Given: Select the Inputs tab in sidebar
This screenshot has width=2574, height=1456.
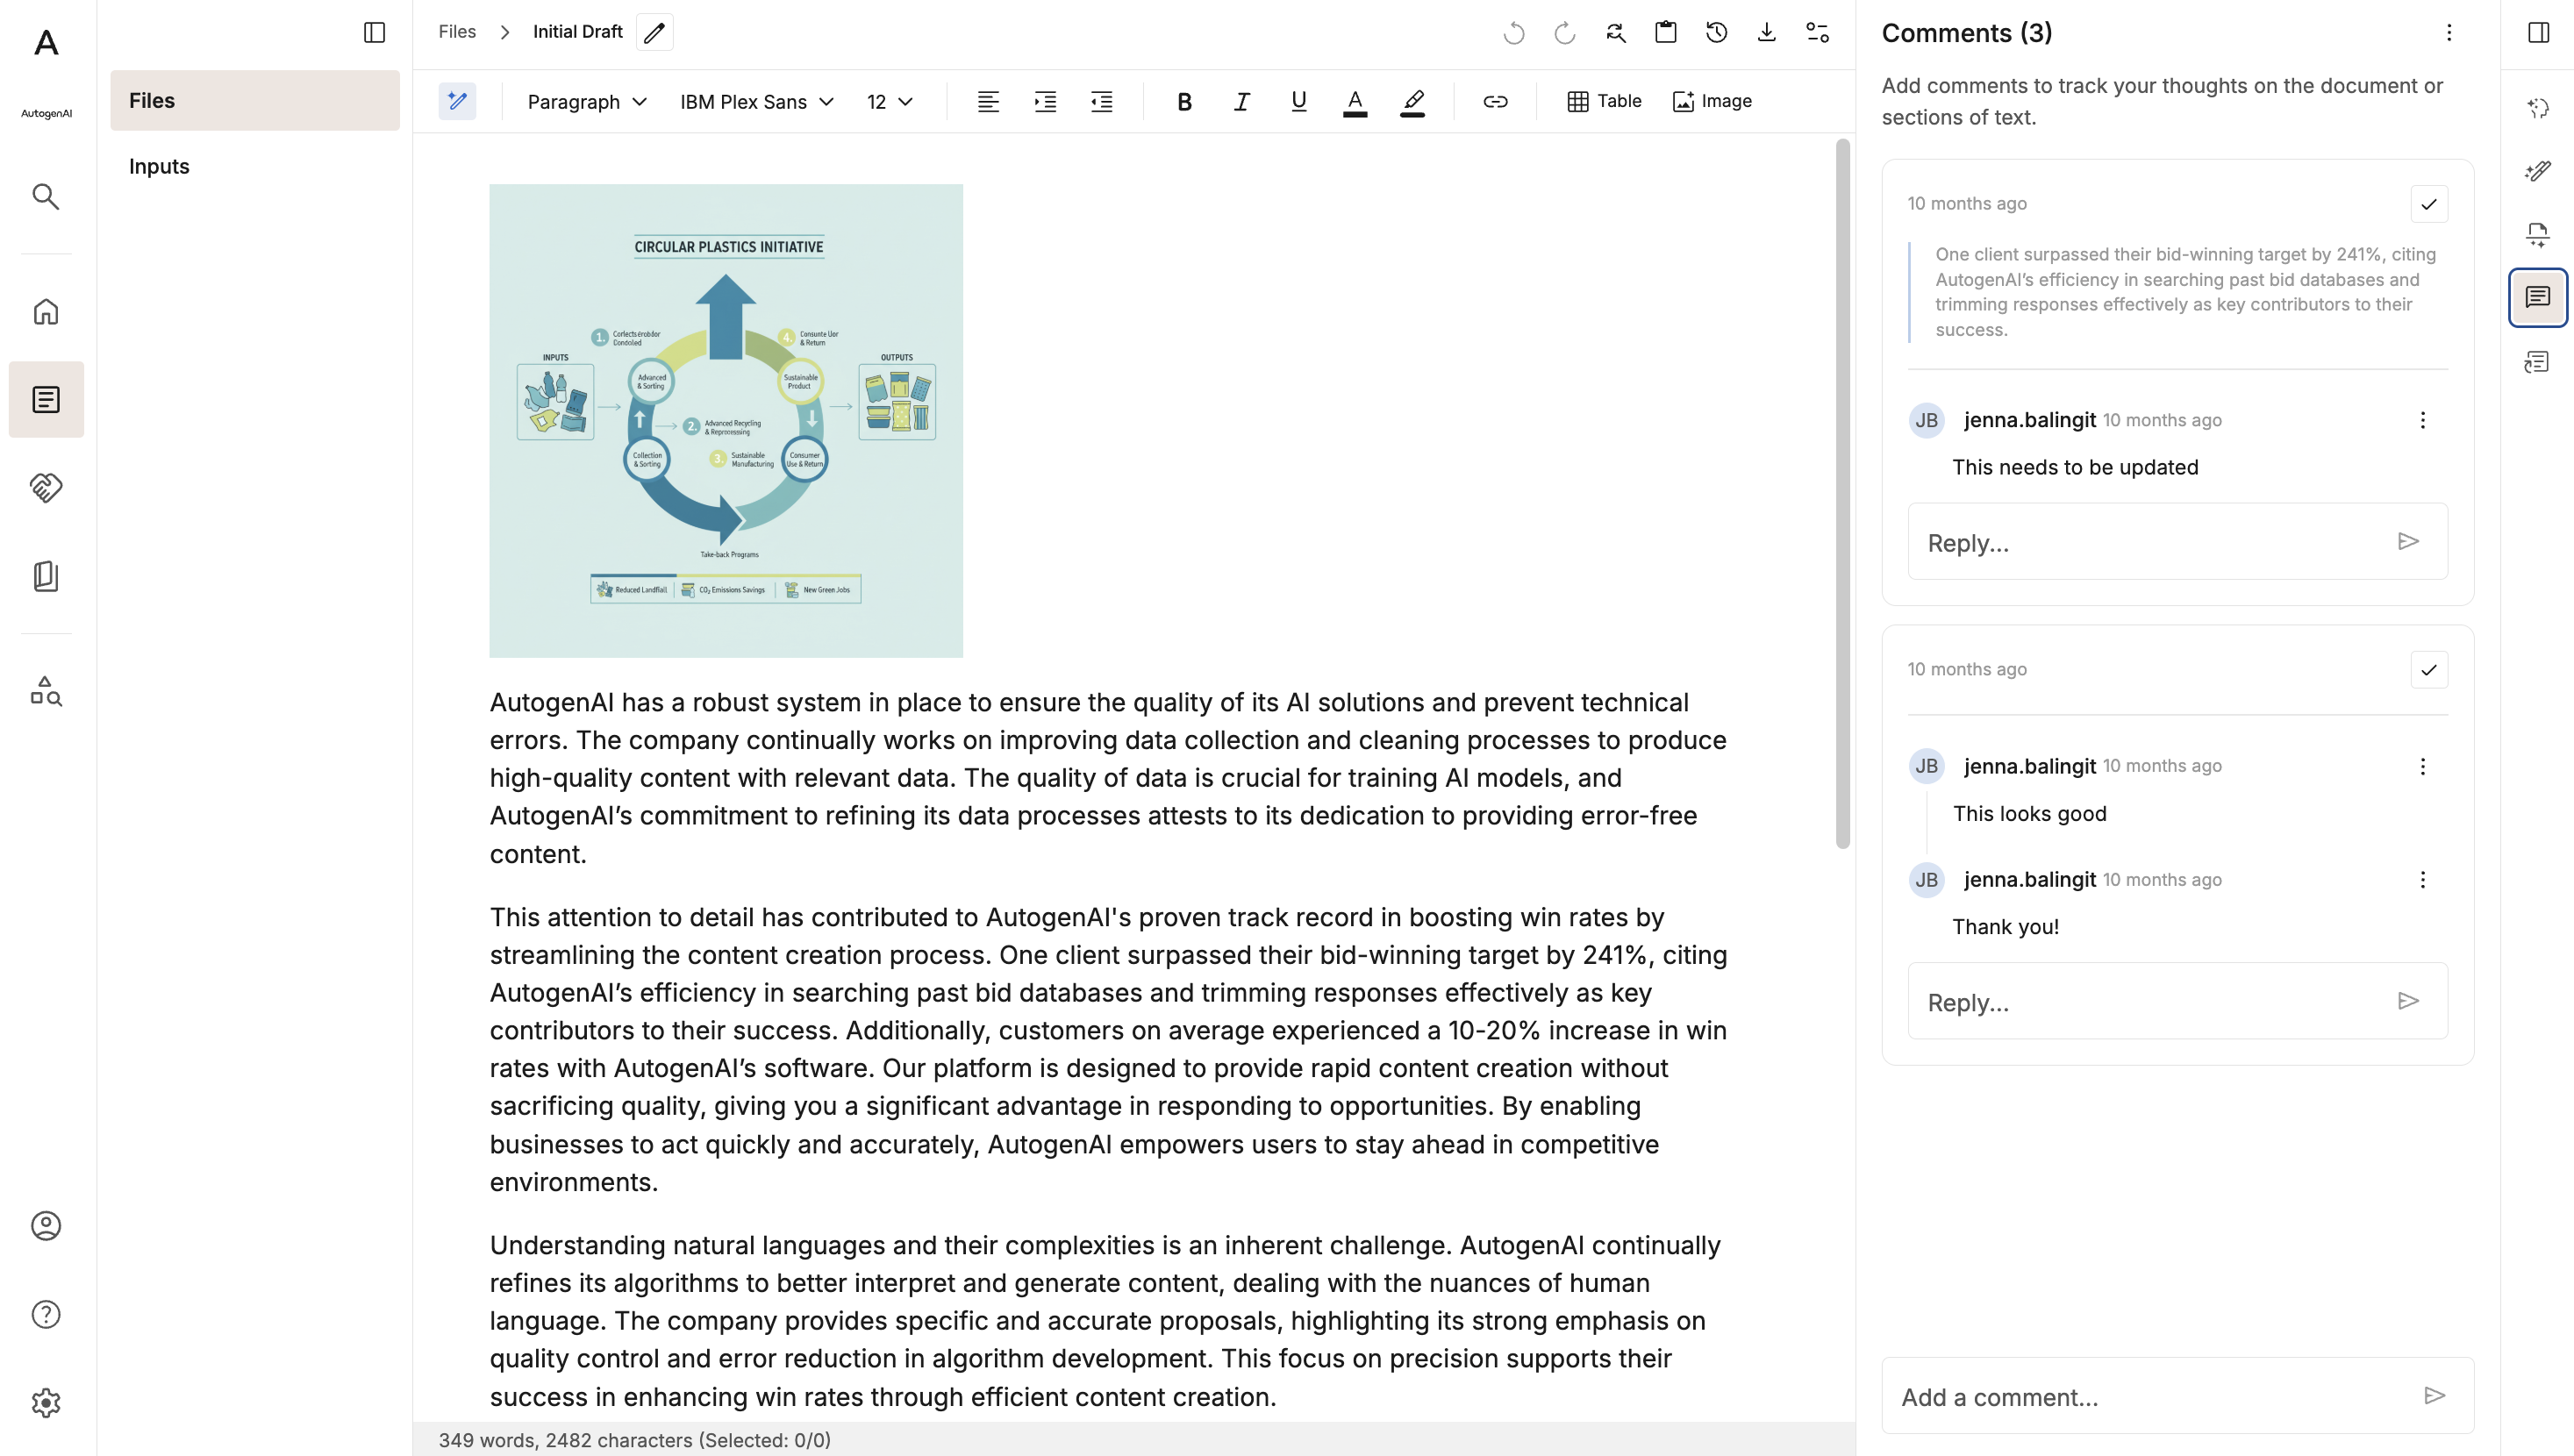Looking at the screenshot, I should pos(255,166).
